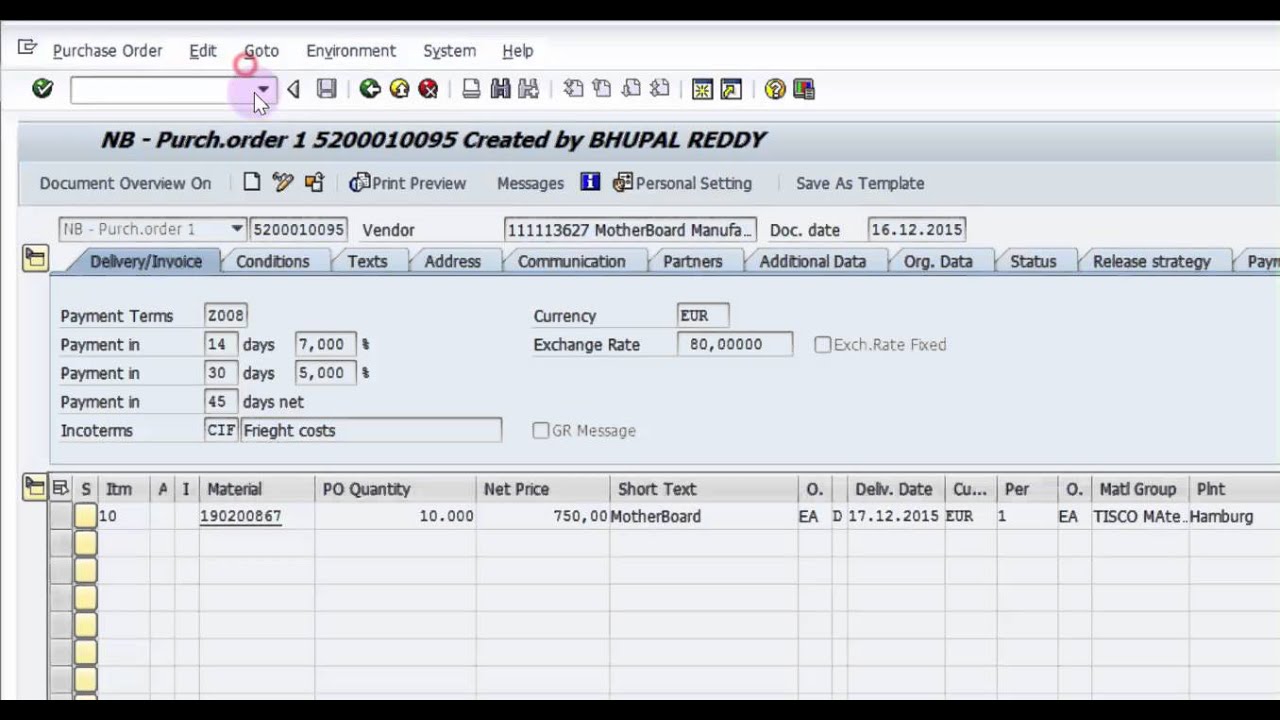Select the Delivery/Invoice tab
The image size is (1280, 720).
coord(146,261)
